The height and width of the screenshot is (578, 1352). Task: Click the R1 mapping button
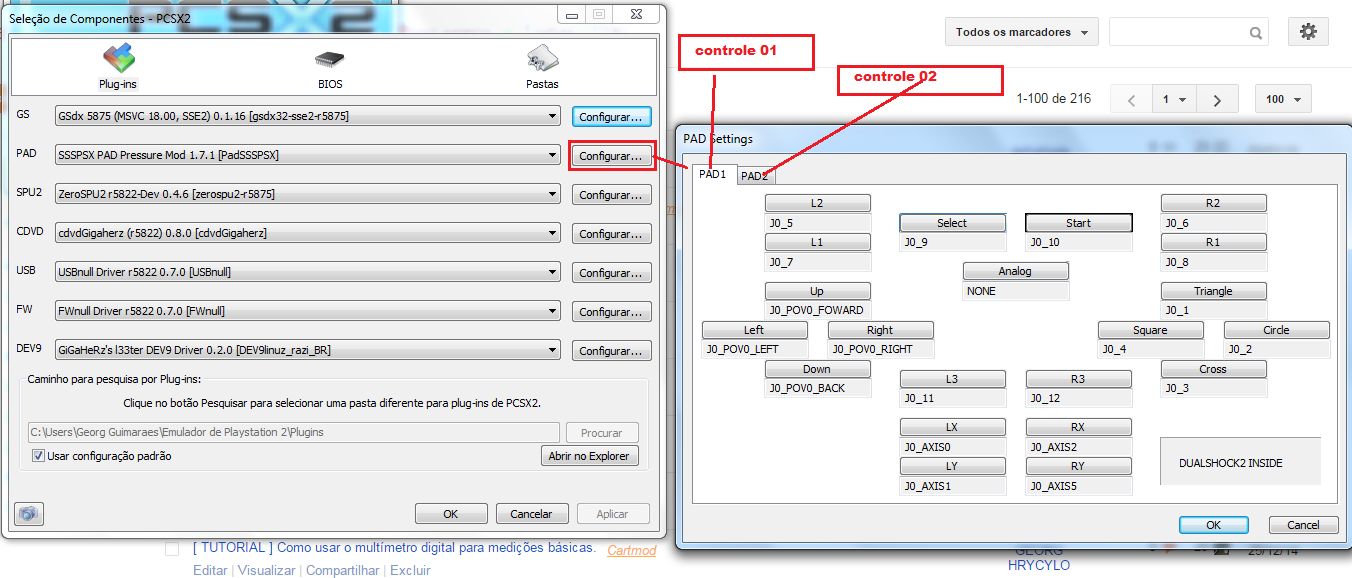(x=1213, y=242)
